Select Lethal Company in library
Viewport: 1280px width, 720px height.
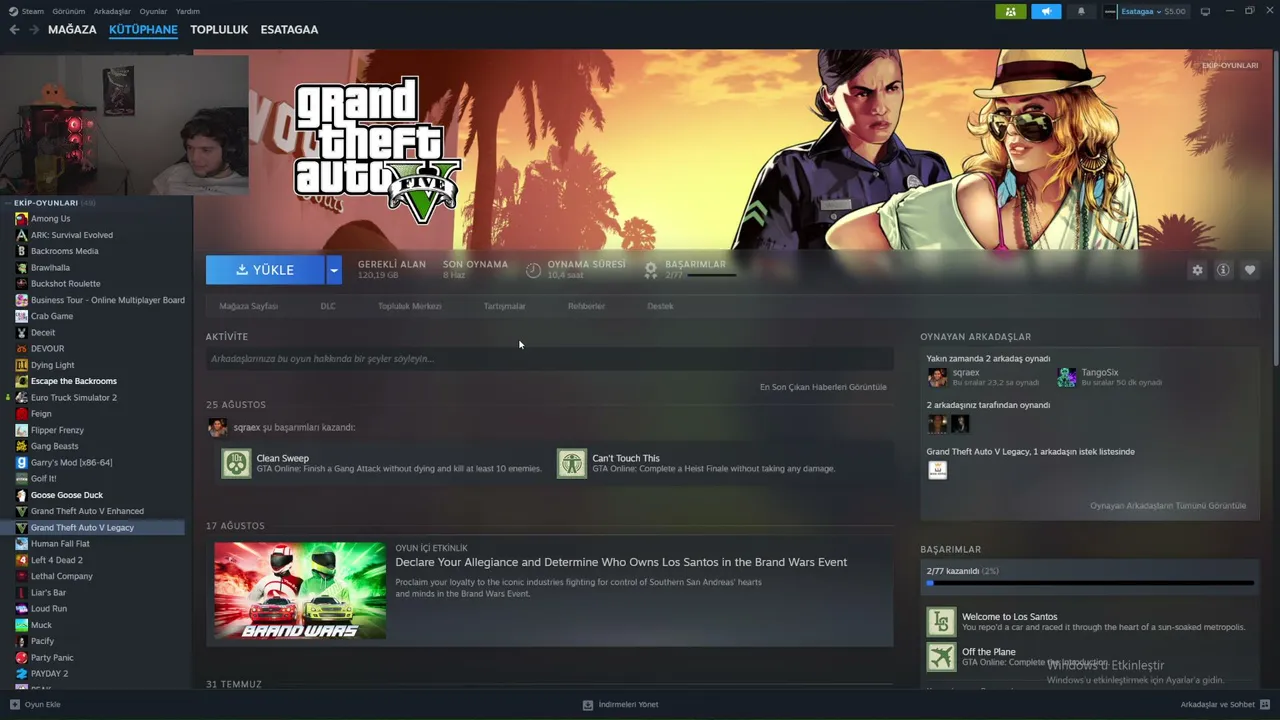61,577
